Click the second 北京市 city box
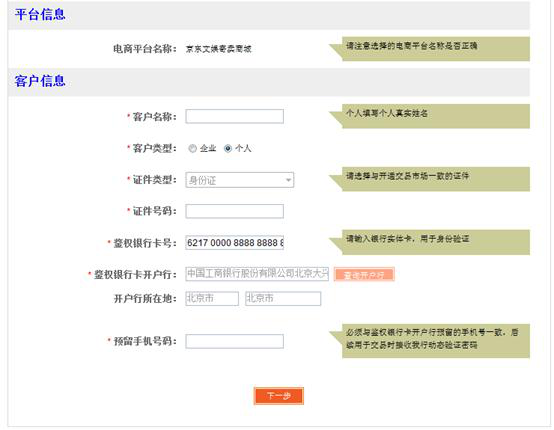This screenshot has height=430, width=554. point(283,299)
